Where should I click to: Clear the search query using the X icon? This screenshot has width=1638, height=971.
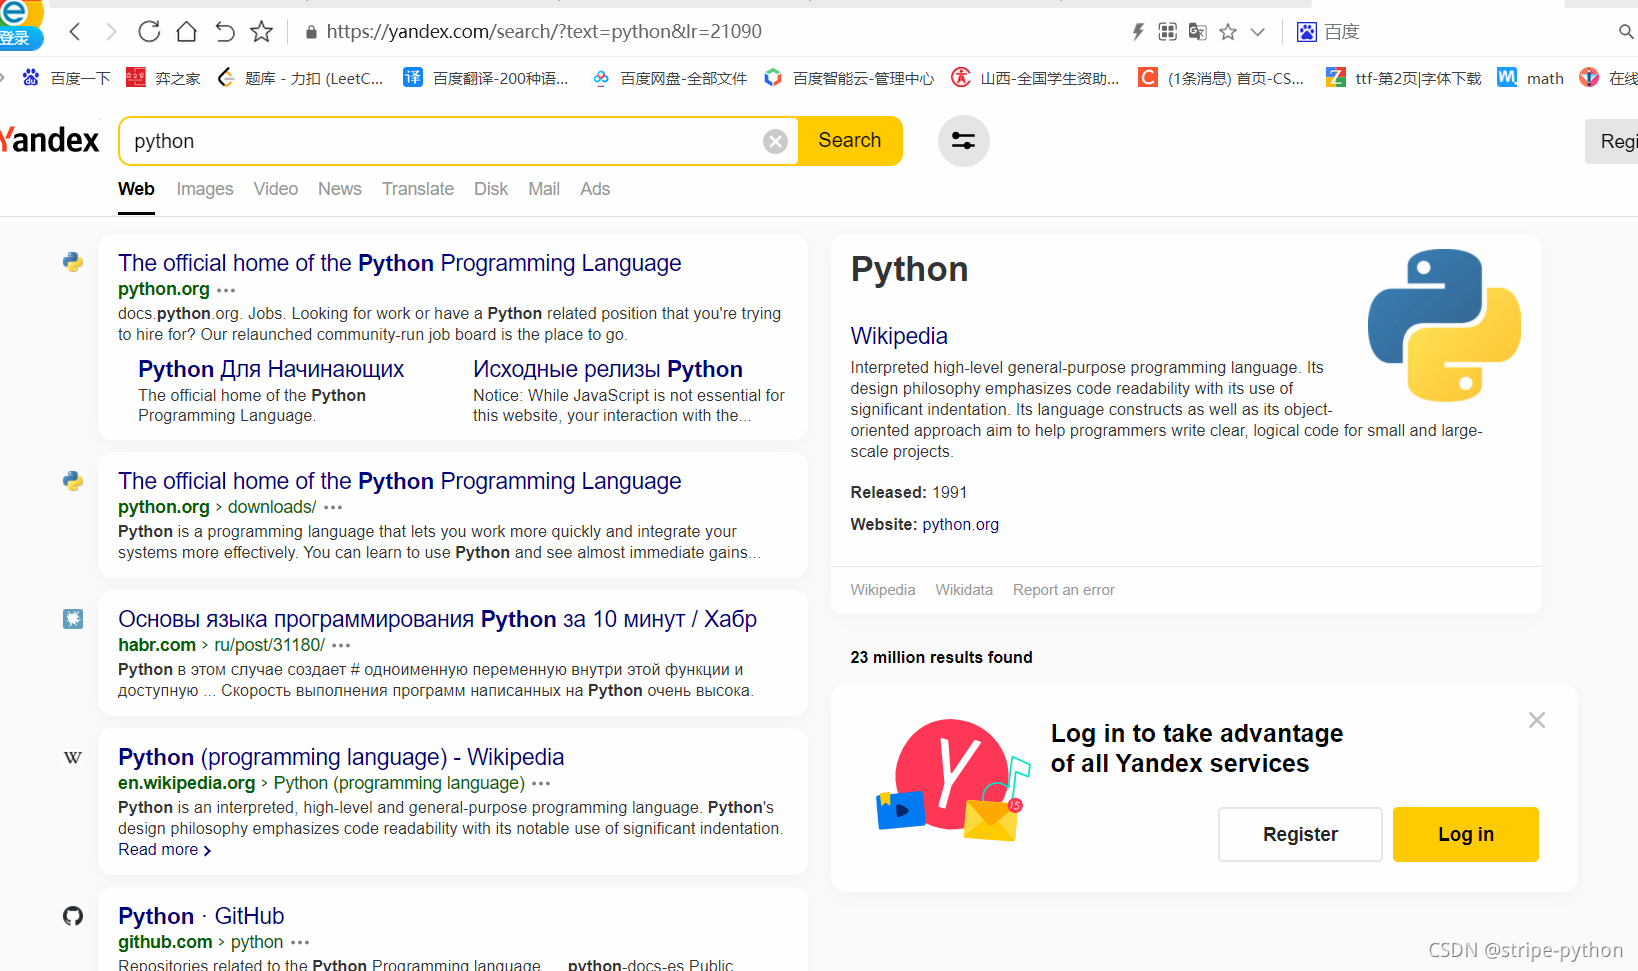(776, 141)
